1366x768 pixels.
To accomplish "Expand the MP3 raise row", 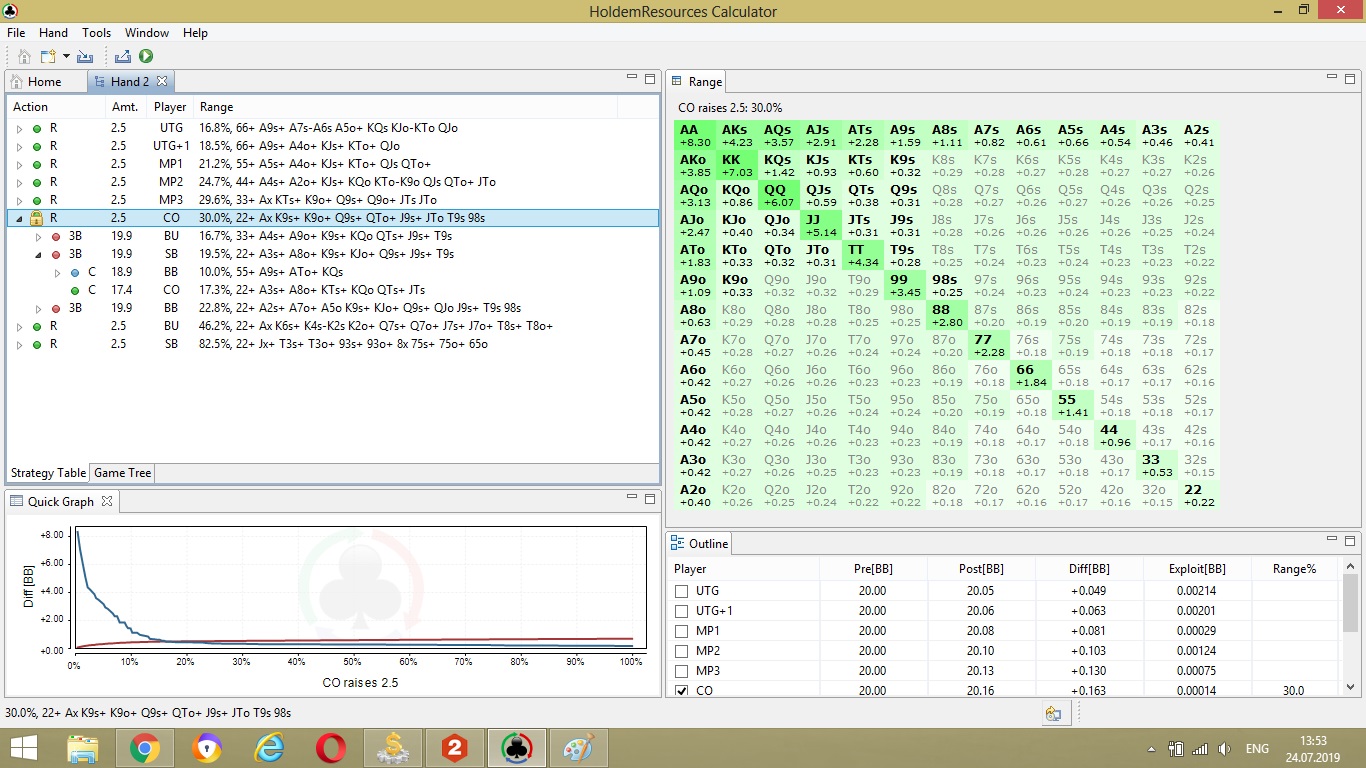I will tap(19, 201).
